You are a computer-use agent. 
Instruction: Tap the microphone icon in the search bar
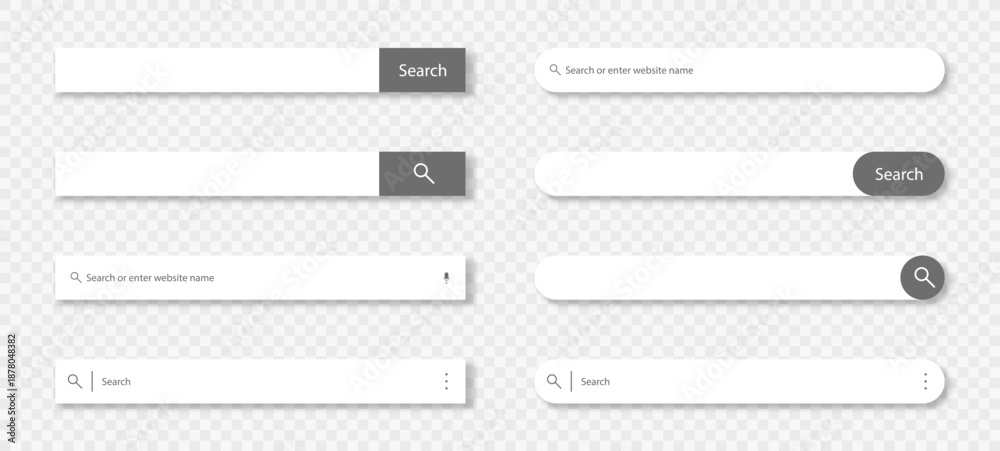[446, 277]
